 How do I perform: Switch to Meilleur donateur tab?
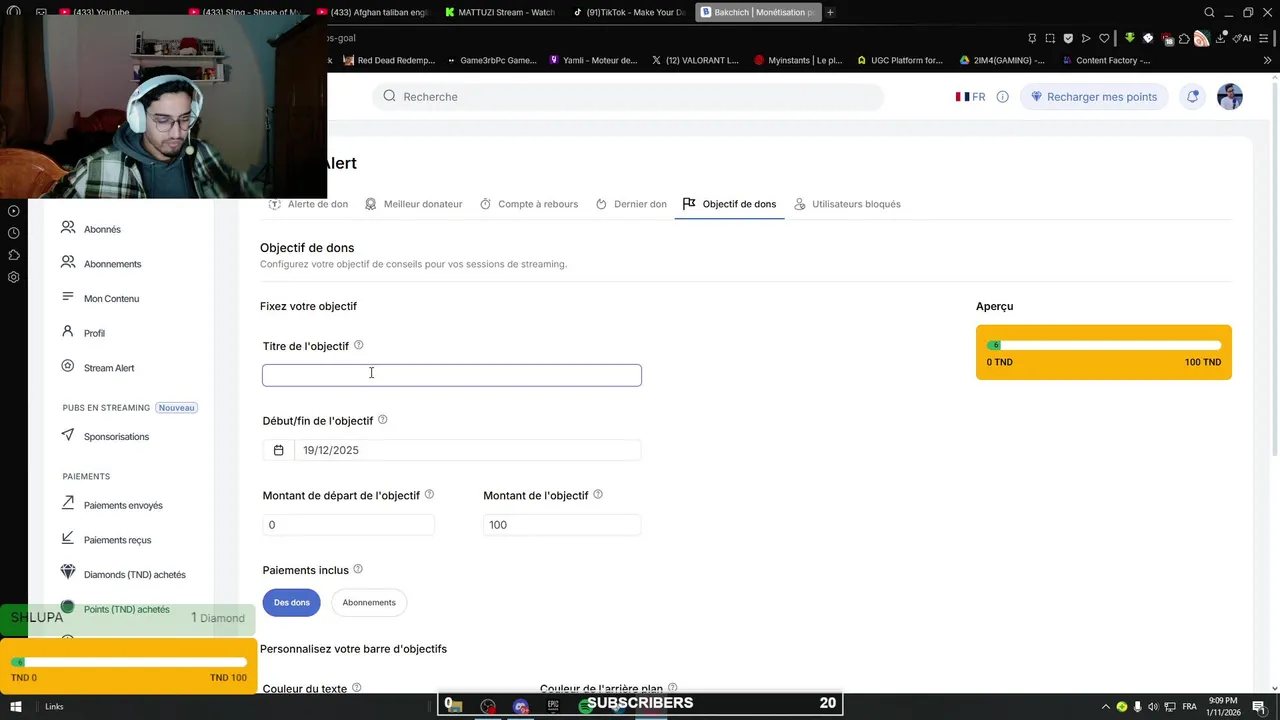coord(413,204)
